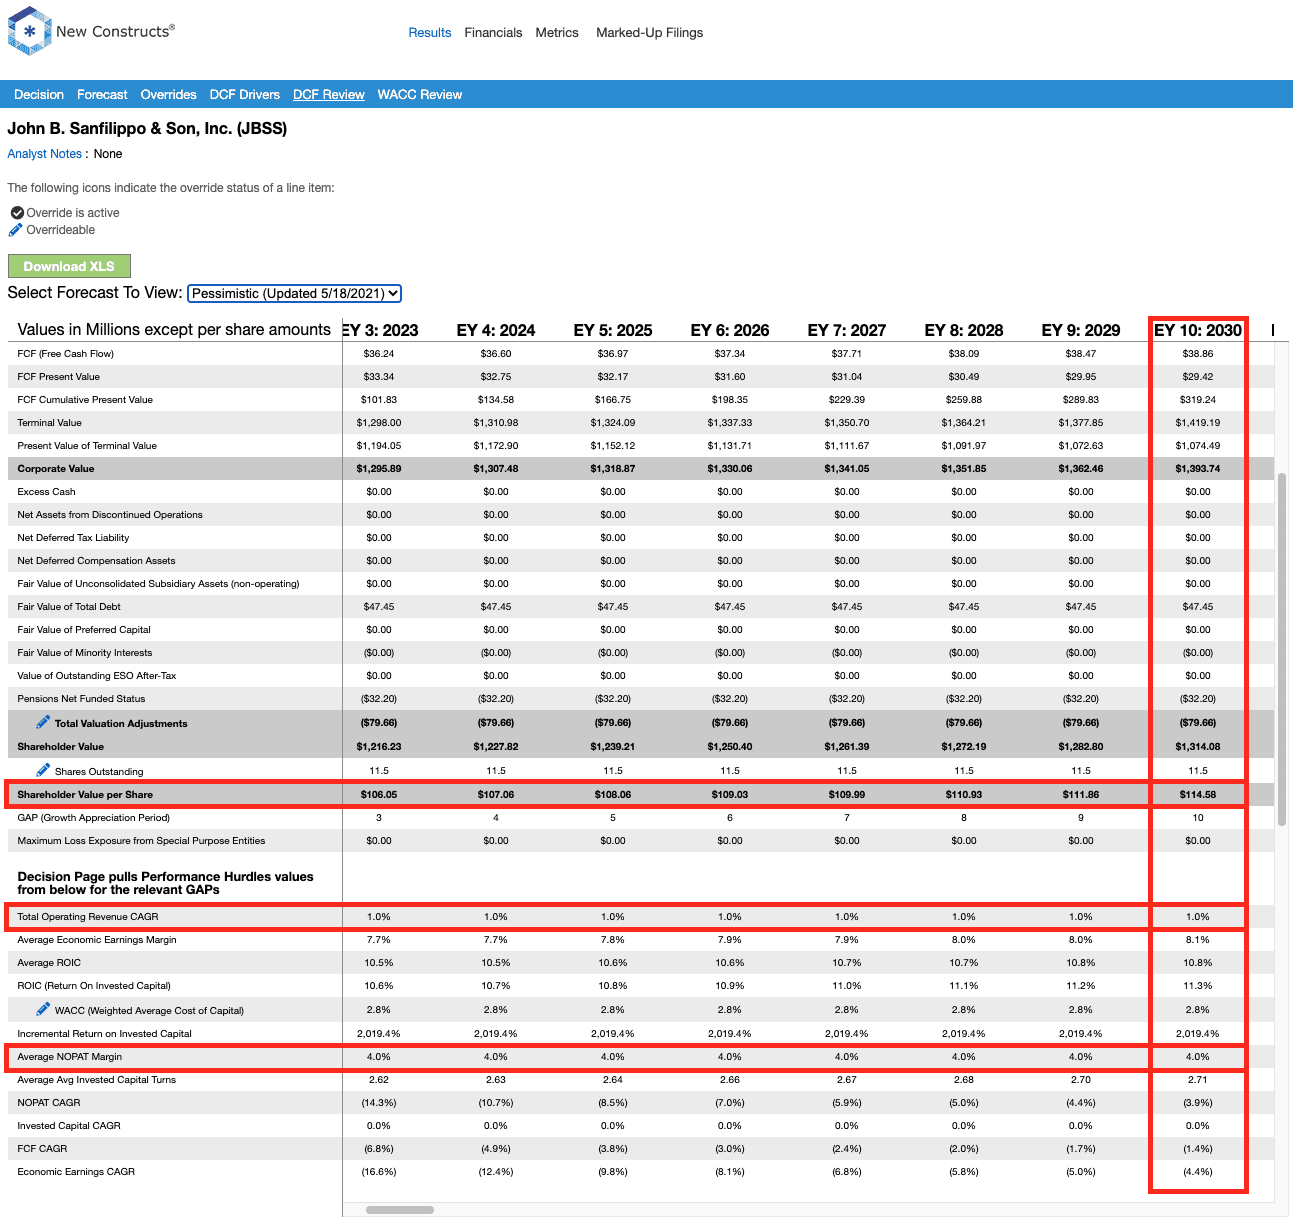Image resolution: width=1293 pixels, height=1217 pixels.
Task: Select the FCF CAGR row label
Action: [x=42, y=1149]
